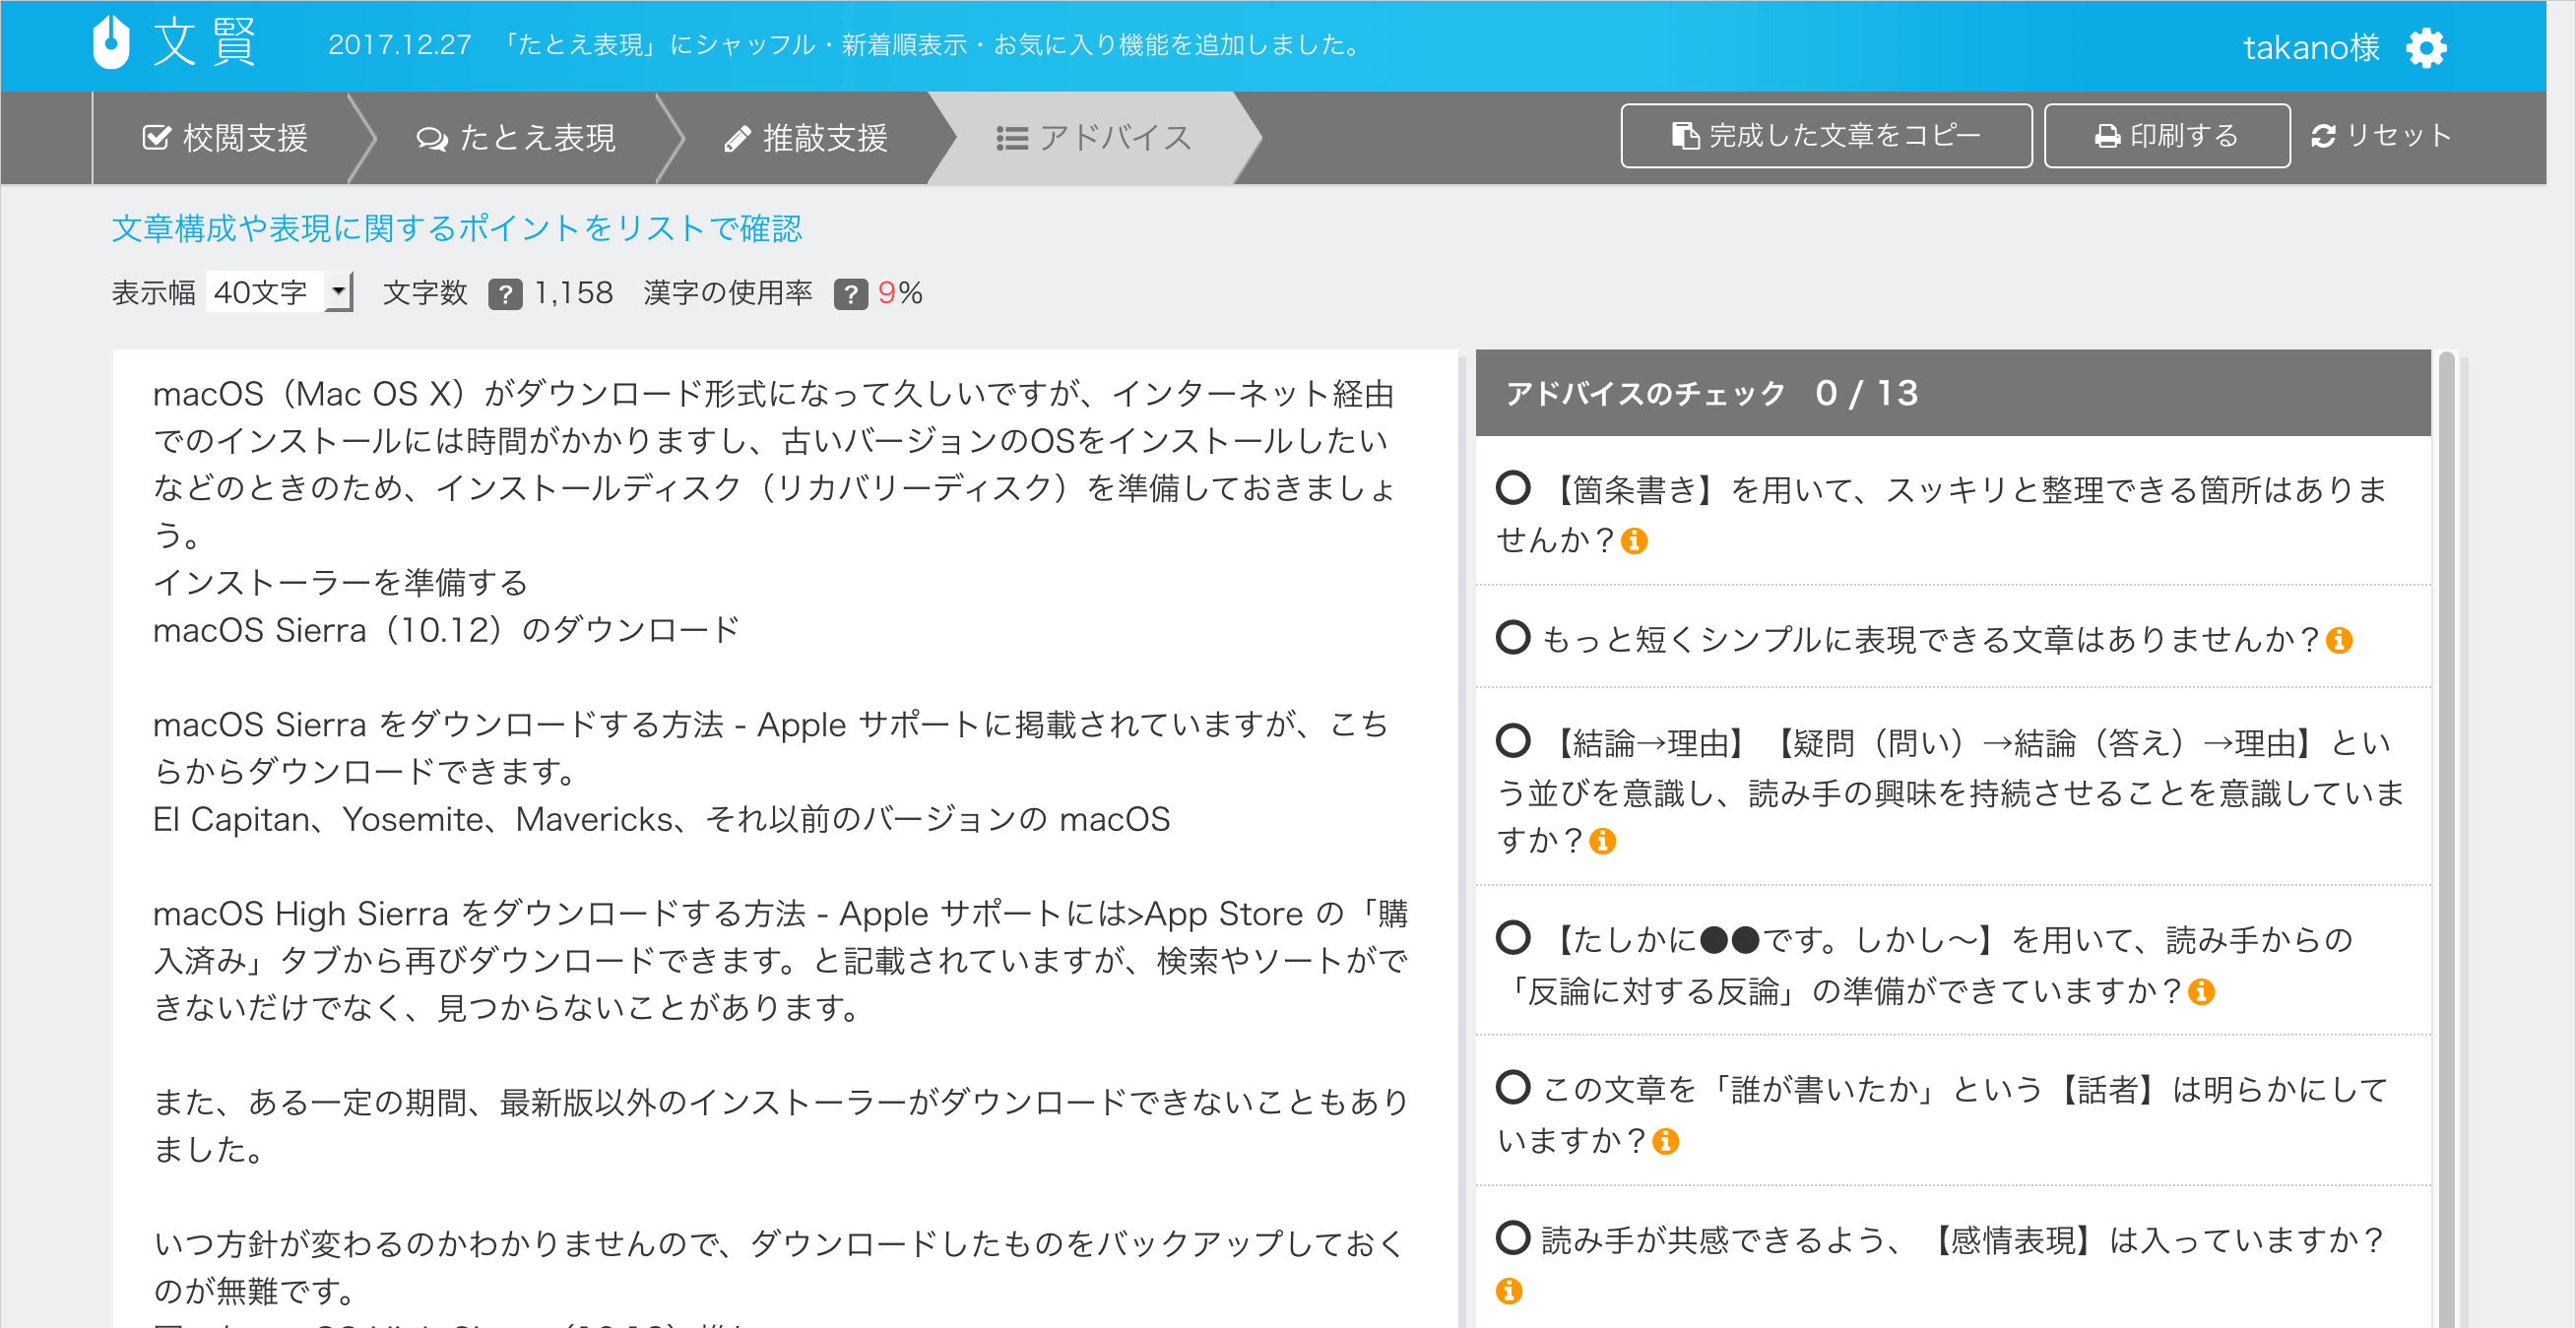The image size is (2576, 1328).
Task: Check the 箇条書き advice item
Action: point(1513,488)
